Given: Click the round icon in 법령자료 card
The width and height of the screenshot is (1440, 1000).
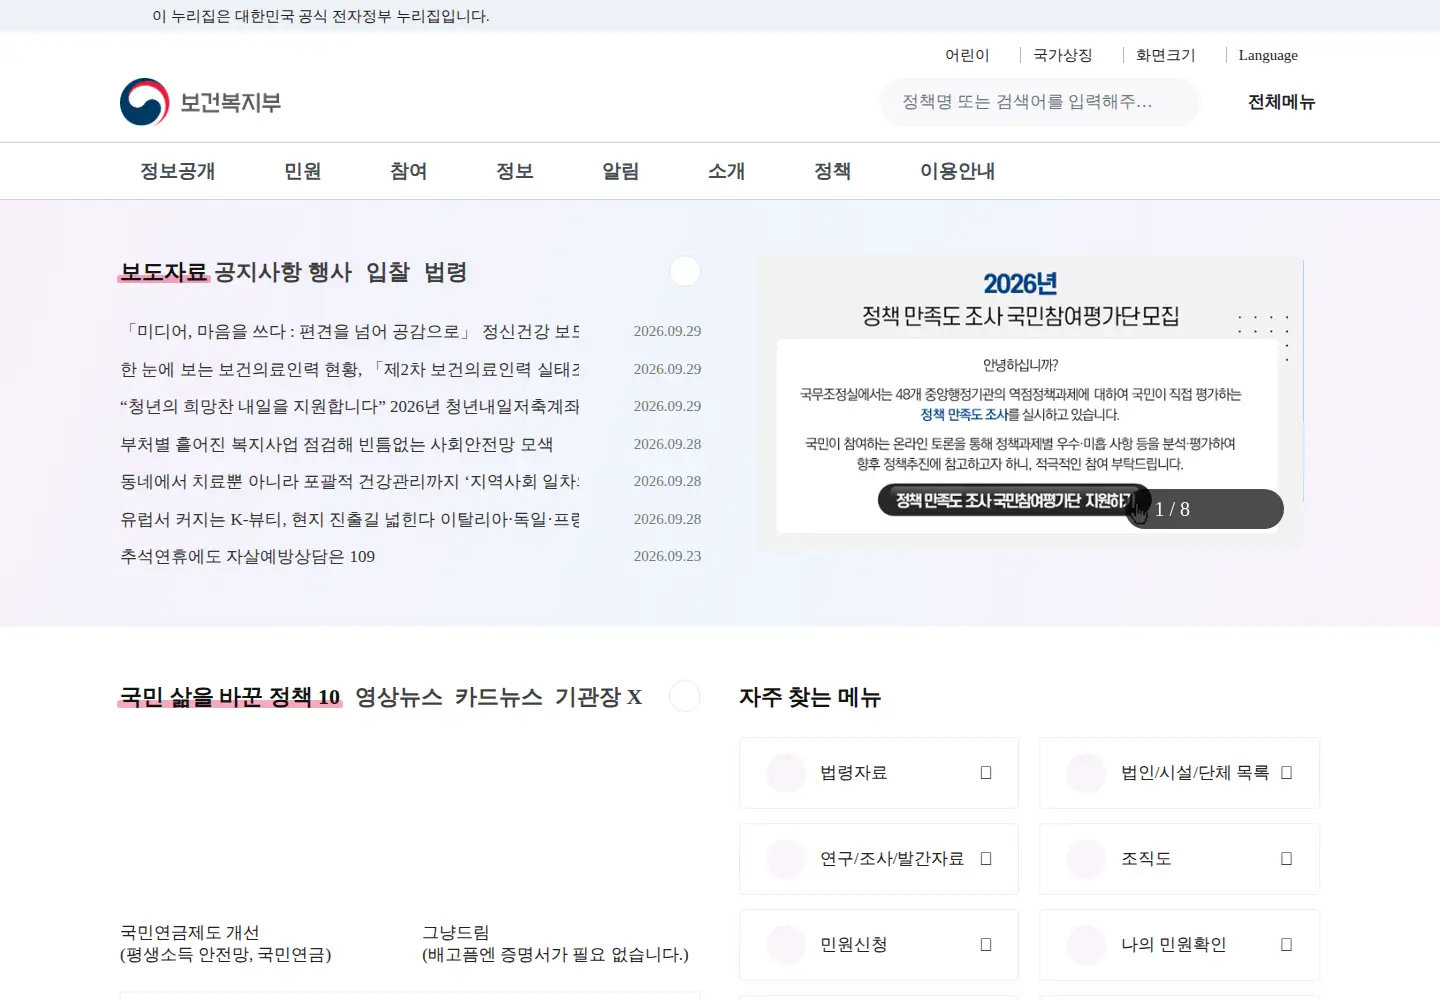Looking at the screenshot, I should (x=786, y=773).
